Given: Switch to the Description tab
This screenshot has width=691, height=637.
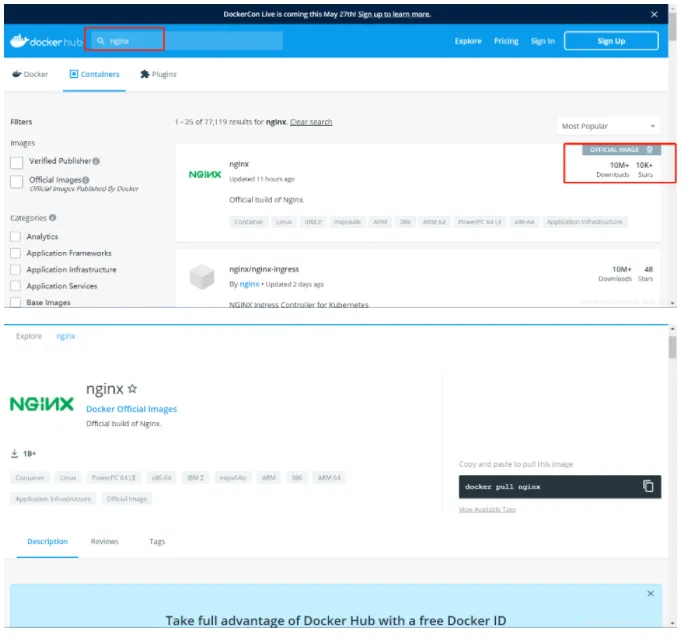Looking at the screenshot, I should pos(48,541).
